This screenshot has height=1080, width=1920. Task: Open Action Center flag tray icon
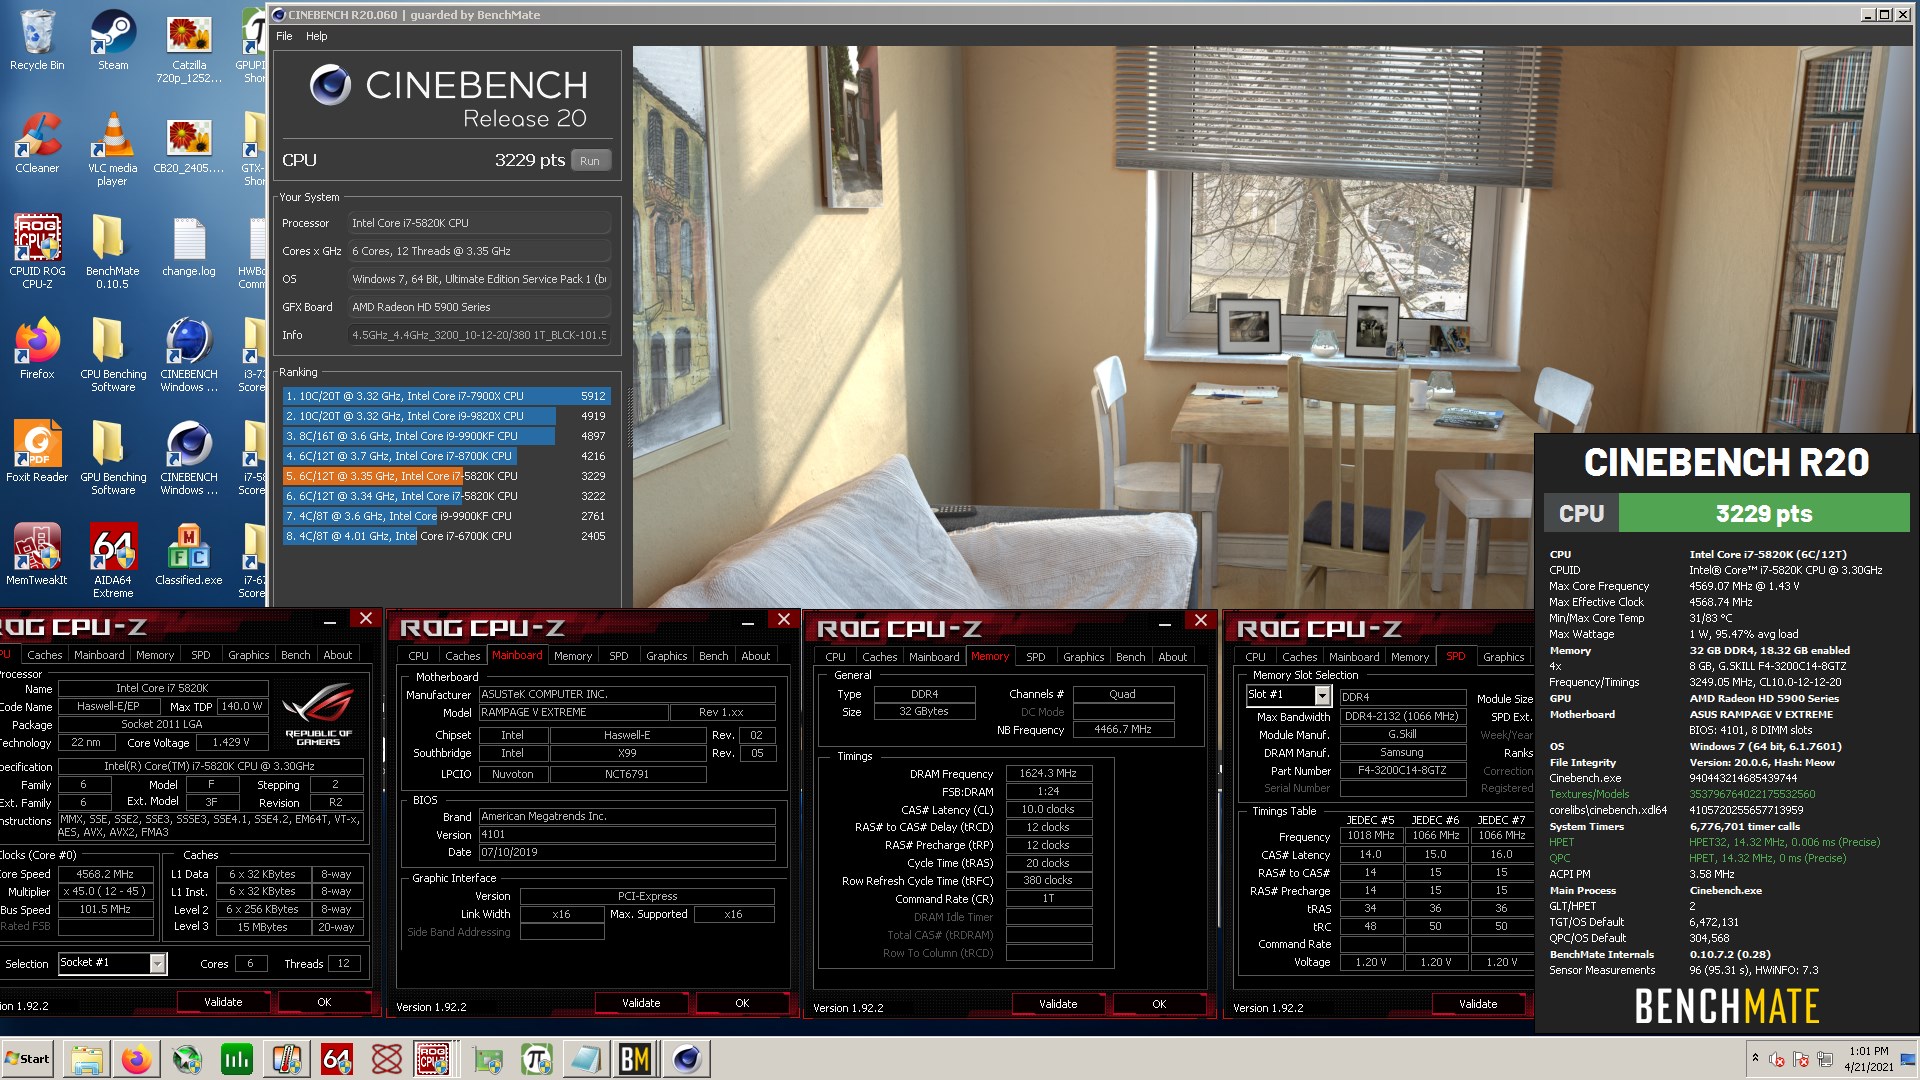(x=1801, y=1059)
